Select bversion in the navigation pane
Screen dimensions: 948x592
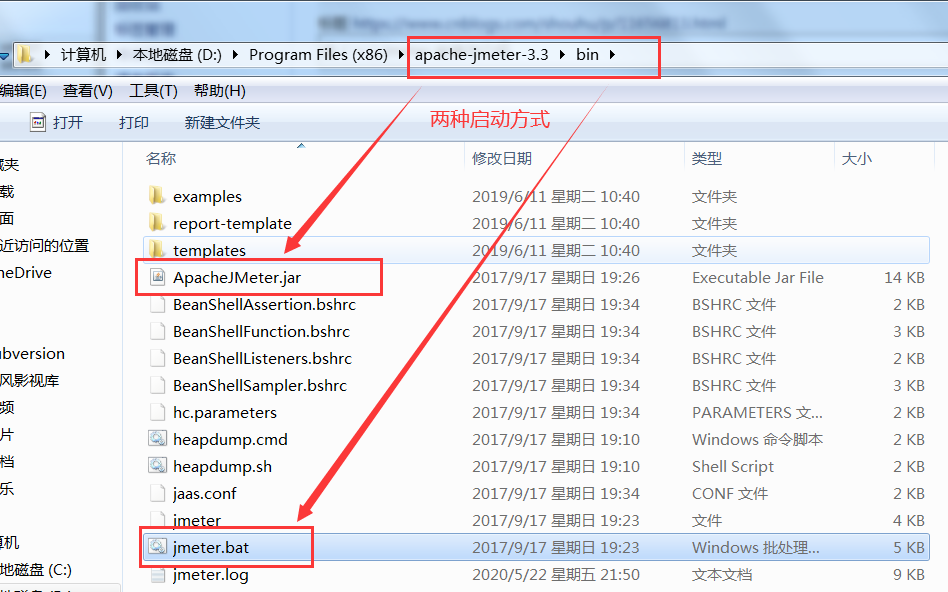32,354
